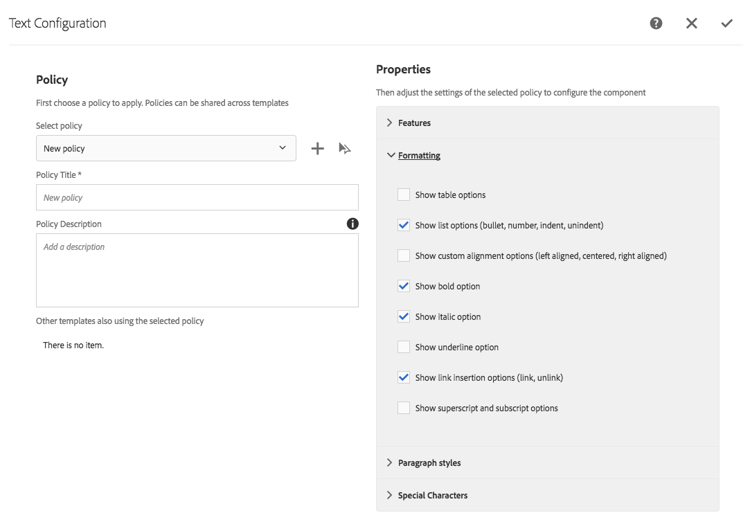Uncheck the Show bold option checkbox
The width and height of the screenshot is (750, 522).
(x=403, y=286)
